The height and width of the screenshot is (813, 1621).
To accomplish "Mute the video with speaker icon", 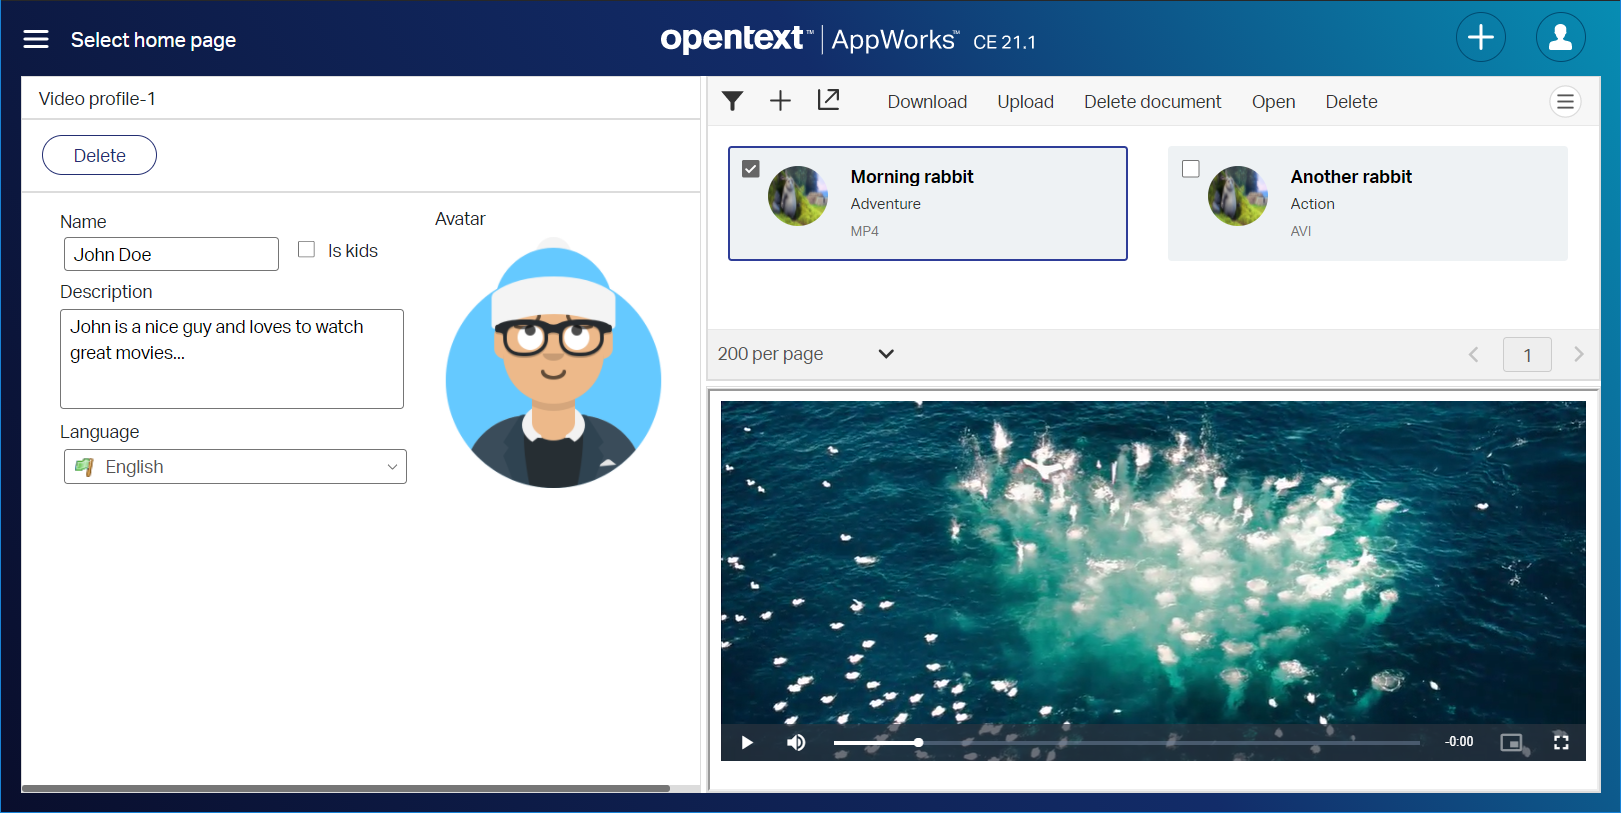I will 796,742.
